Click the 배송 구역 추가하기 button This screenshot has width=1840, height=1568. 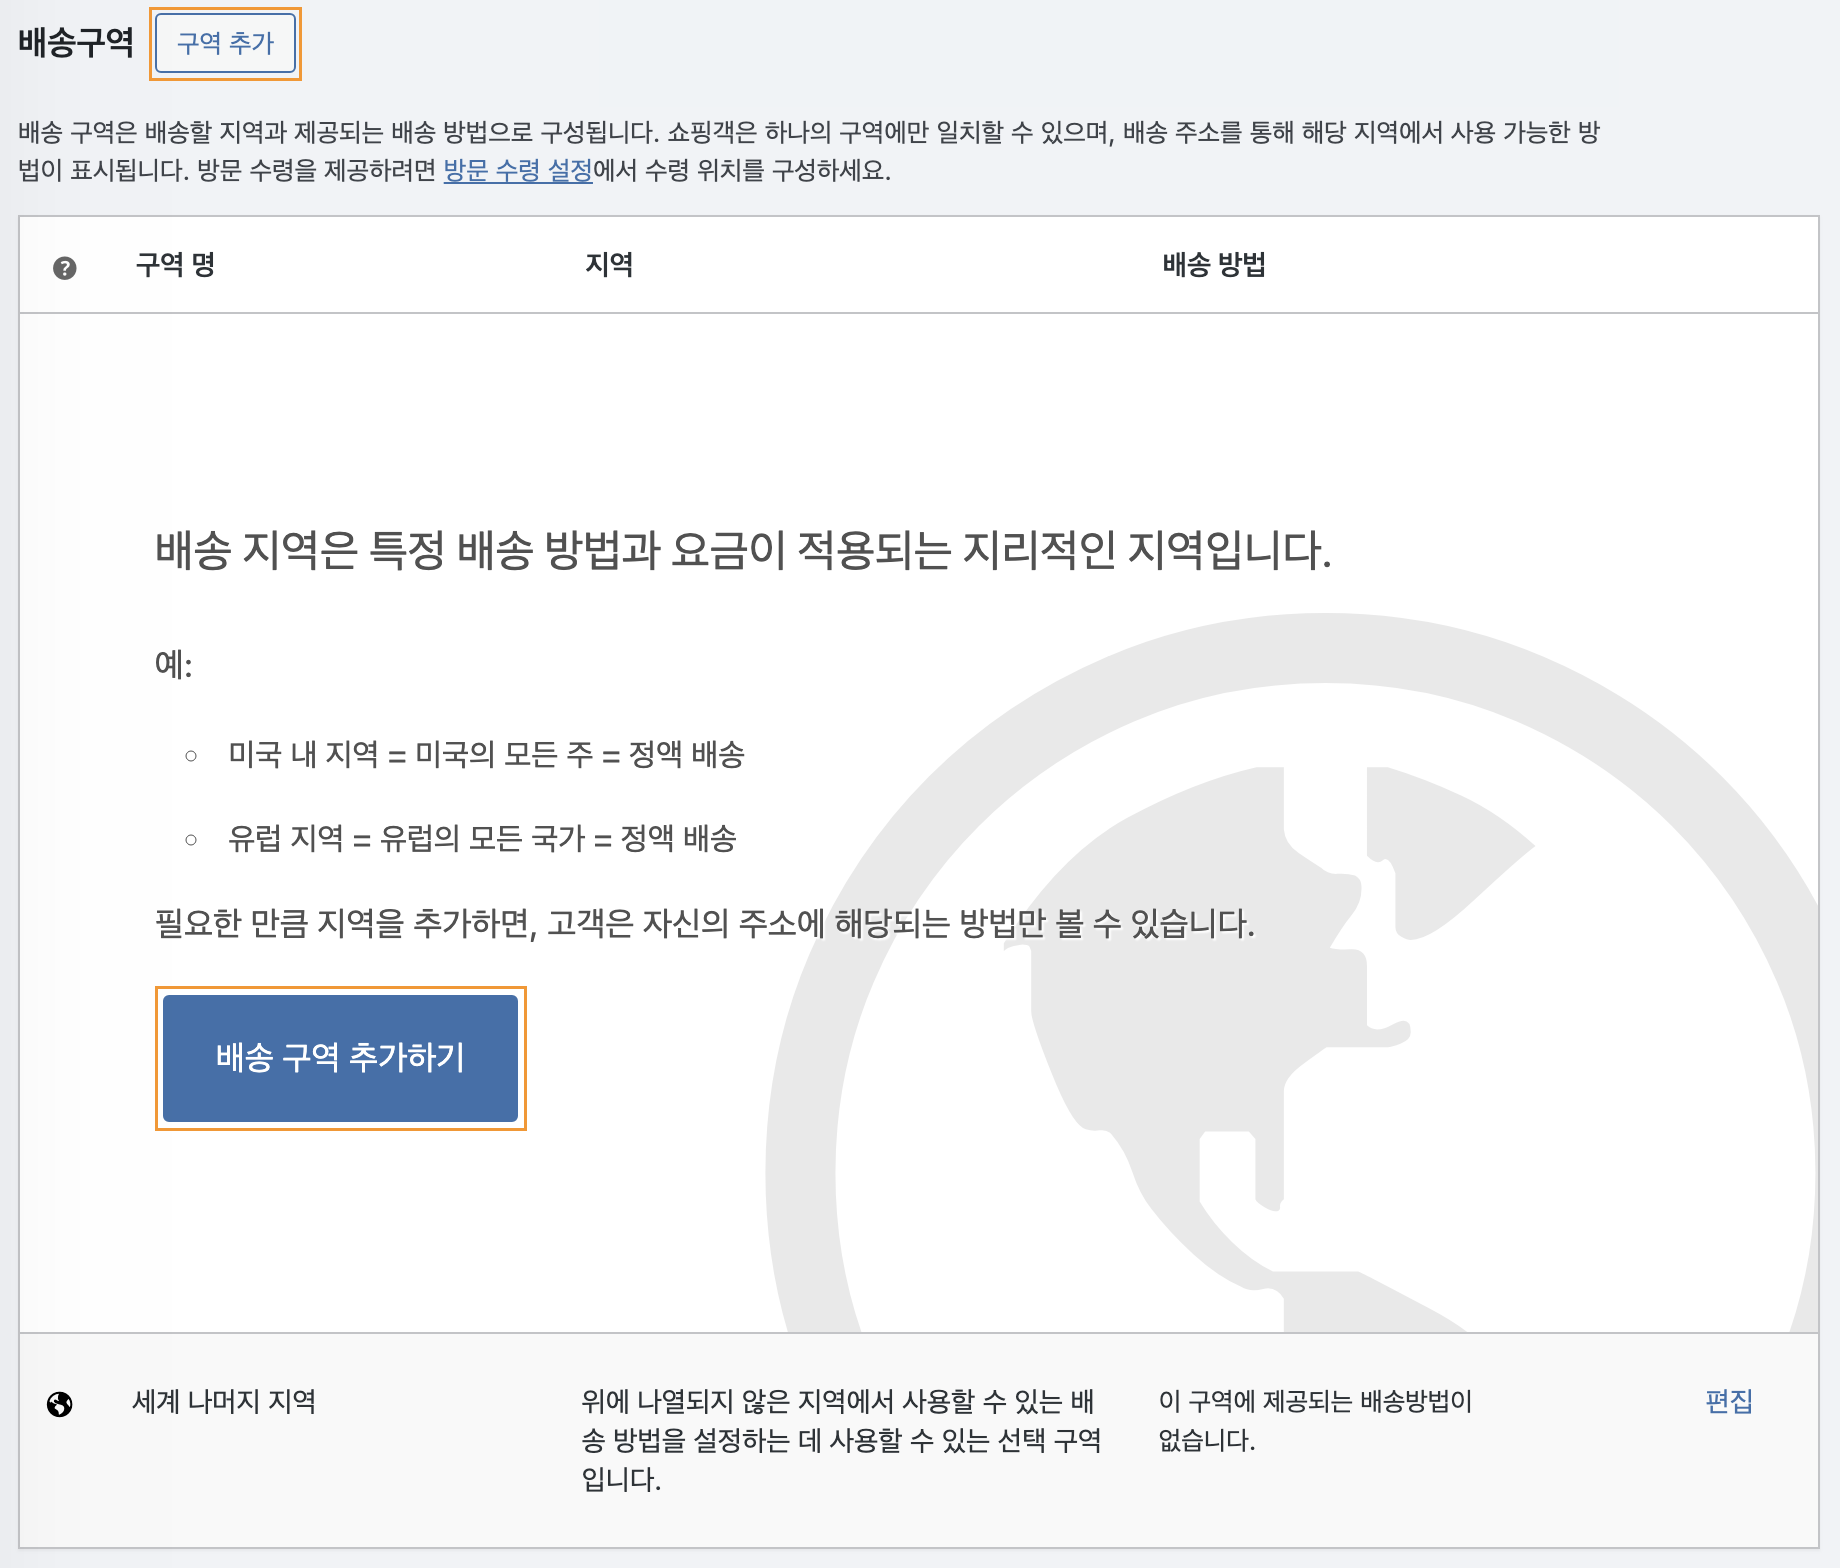[x=341, y=1058]
